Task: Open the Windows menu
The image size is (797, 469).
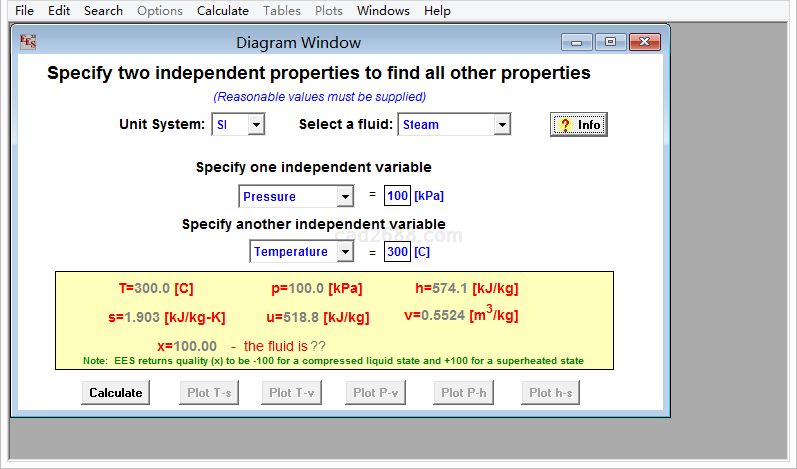Action: [x=383, y=11]
